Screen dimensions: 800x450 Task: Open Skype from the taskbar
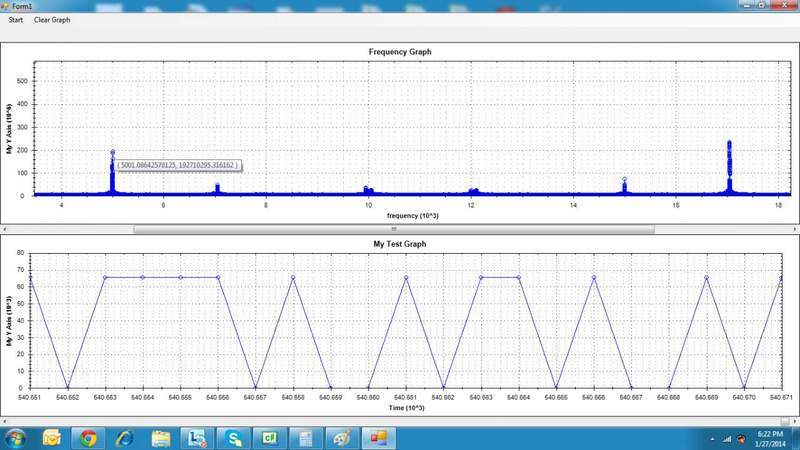[234, 437]
